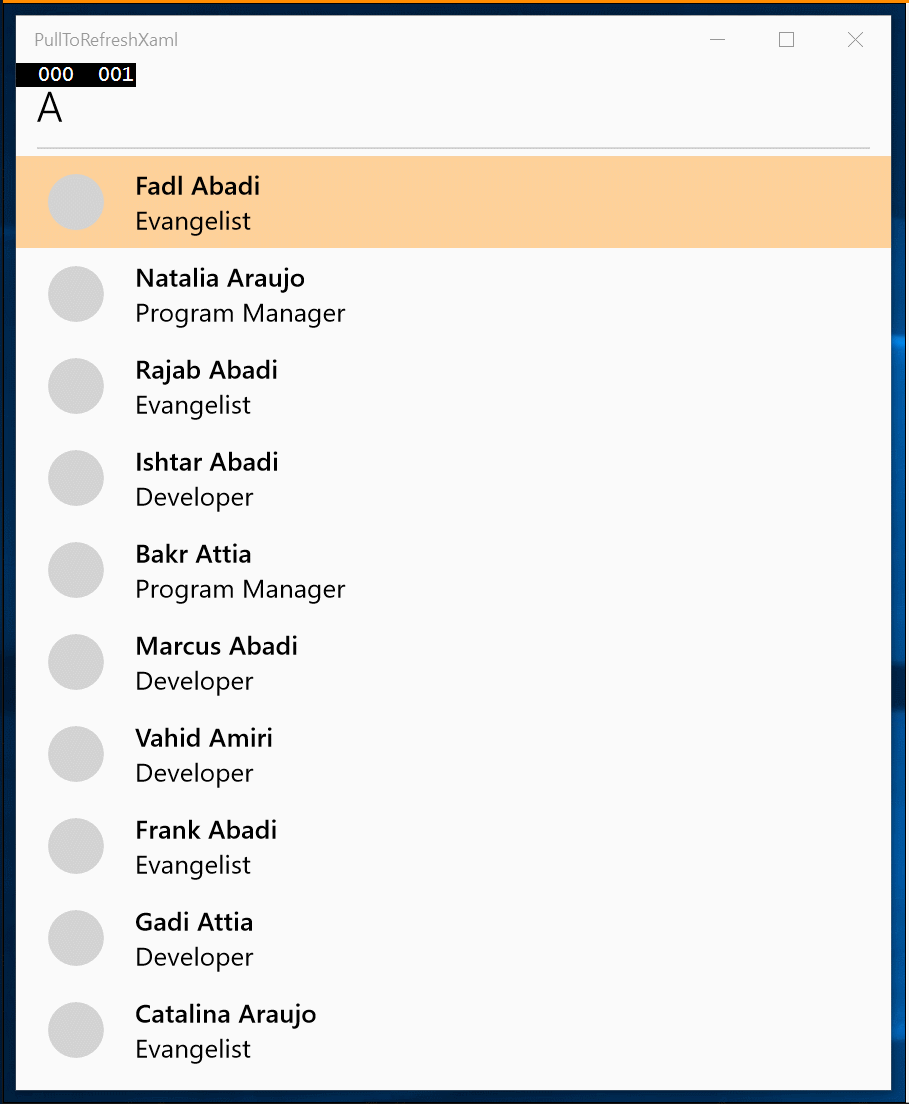The height and width of the screenshot is (1104, 909).
Task: Choose the Marcus Abadi contact name
Action: [216, 646]
